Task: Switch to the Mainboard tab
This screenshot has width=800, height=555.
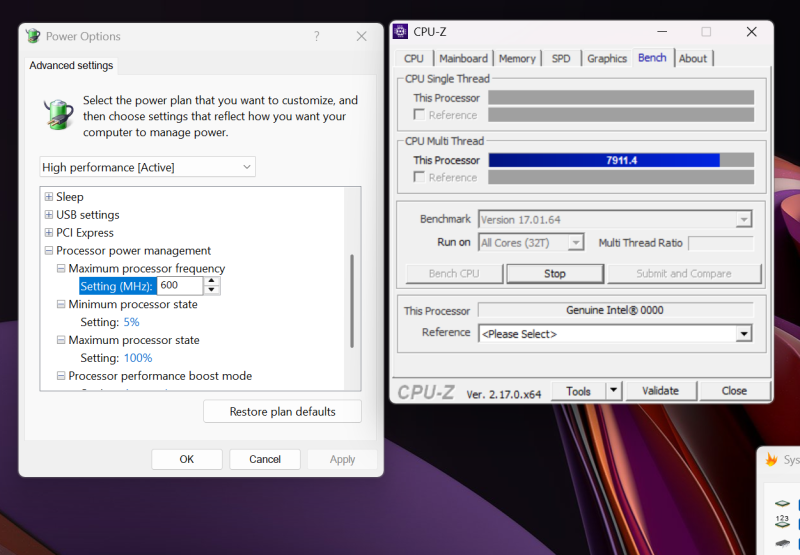Action: pos(463,59)
